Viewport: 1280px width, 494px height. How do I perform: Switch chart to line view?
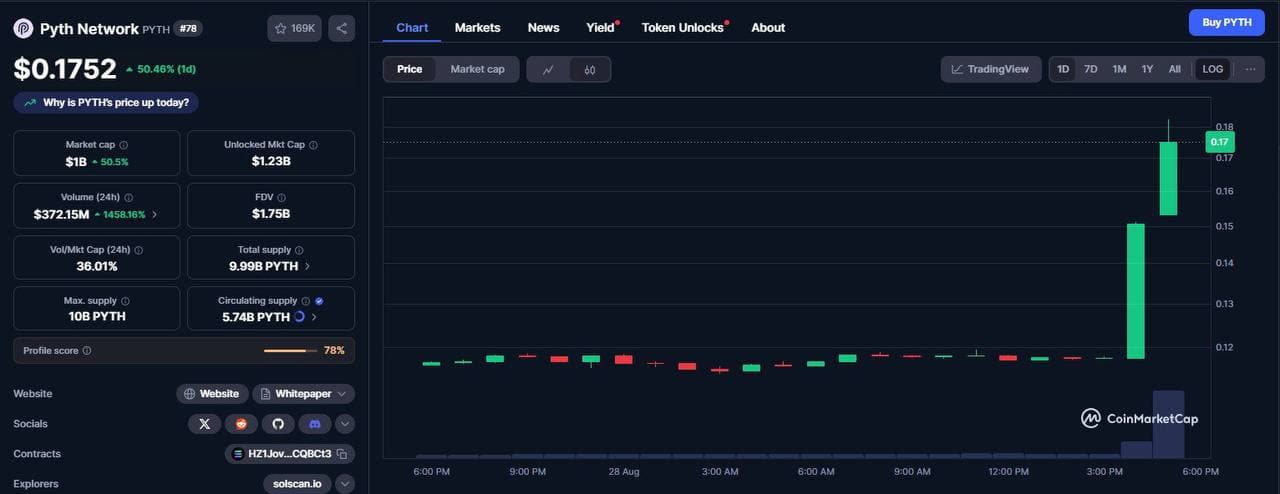click(x=548, y=69)
